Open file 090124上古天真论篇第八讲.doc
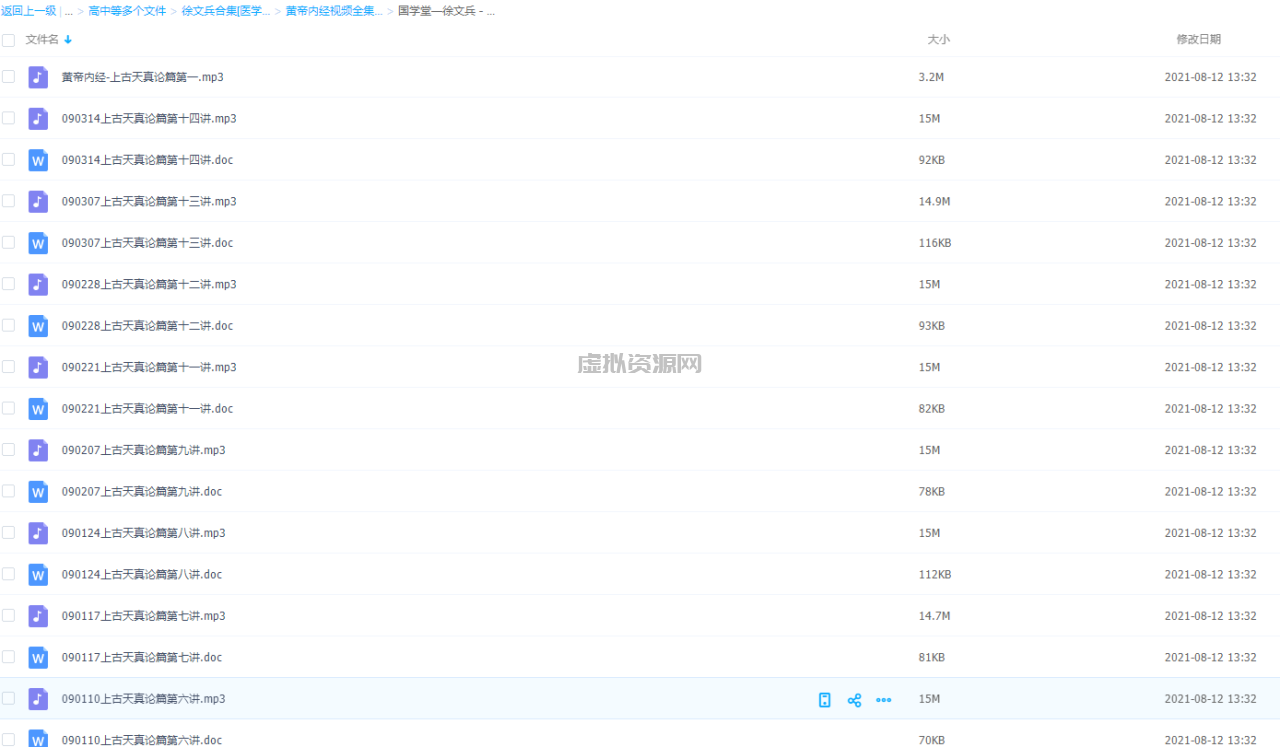 tap(142, 575)
